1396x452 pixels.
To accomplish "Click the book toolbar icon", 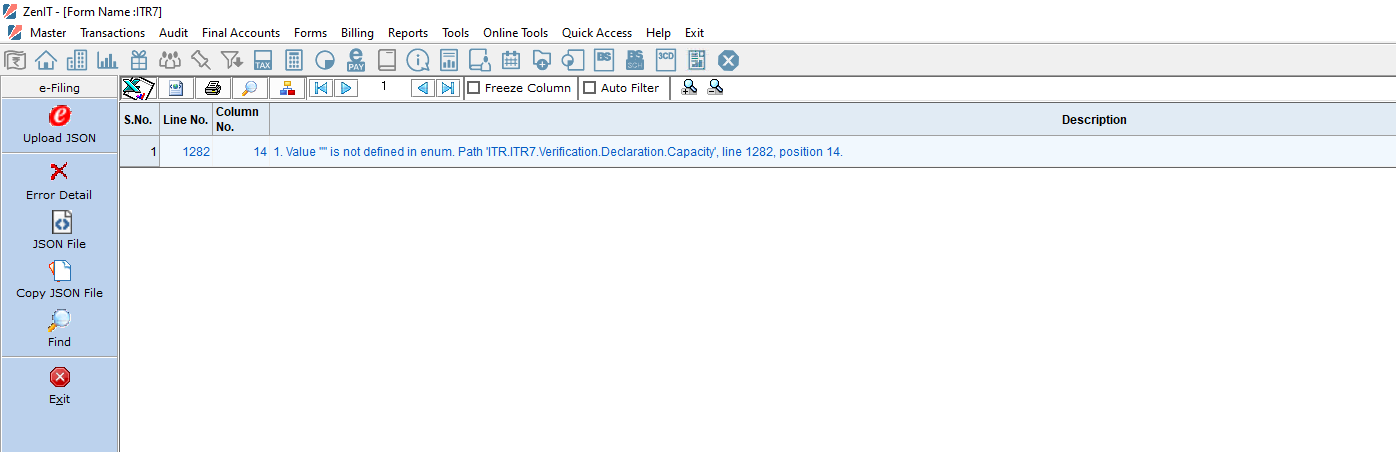I will tap(387, 61).
